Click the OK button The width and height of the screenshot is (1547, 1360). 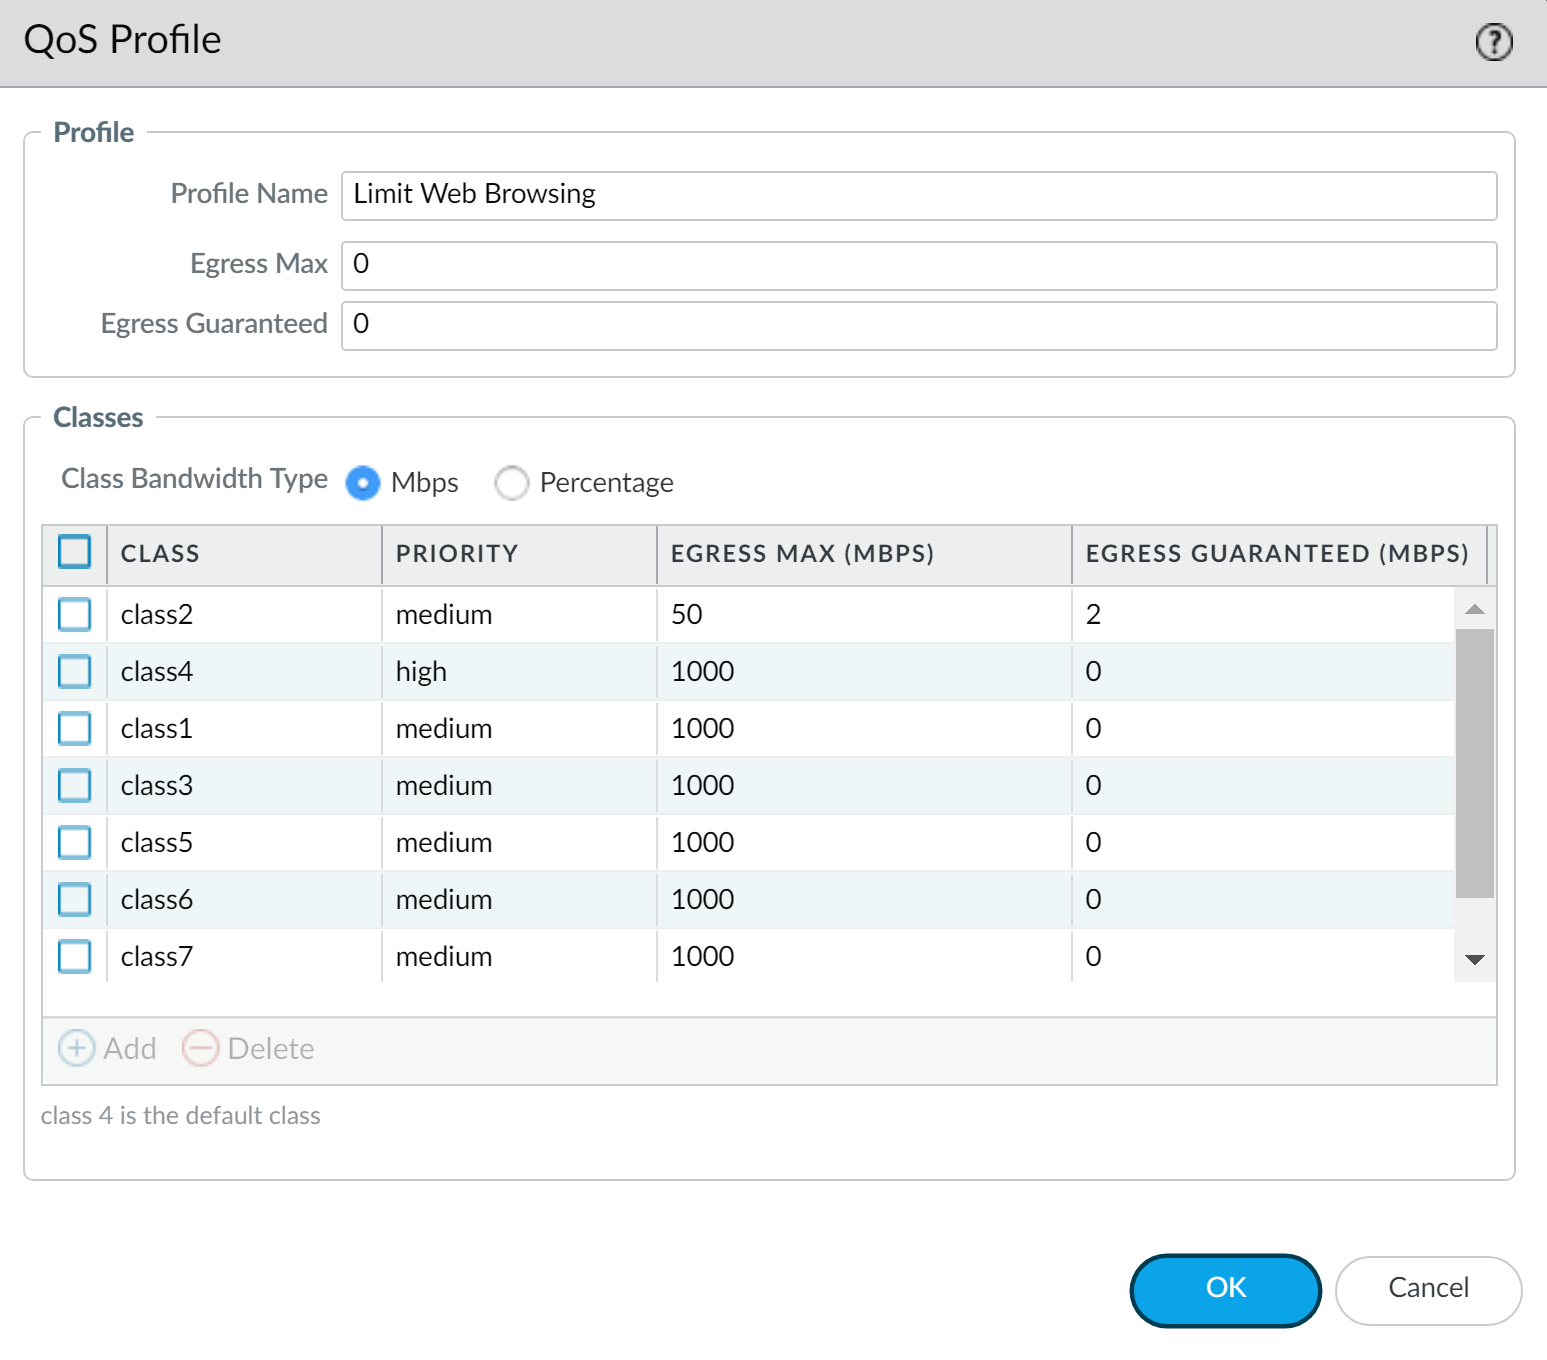pos(1225,1289)
